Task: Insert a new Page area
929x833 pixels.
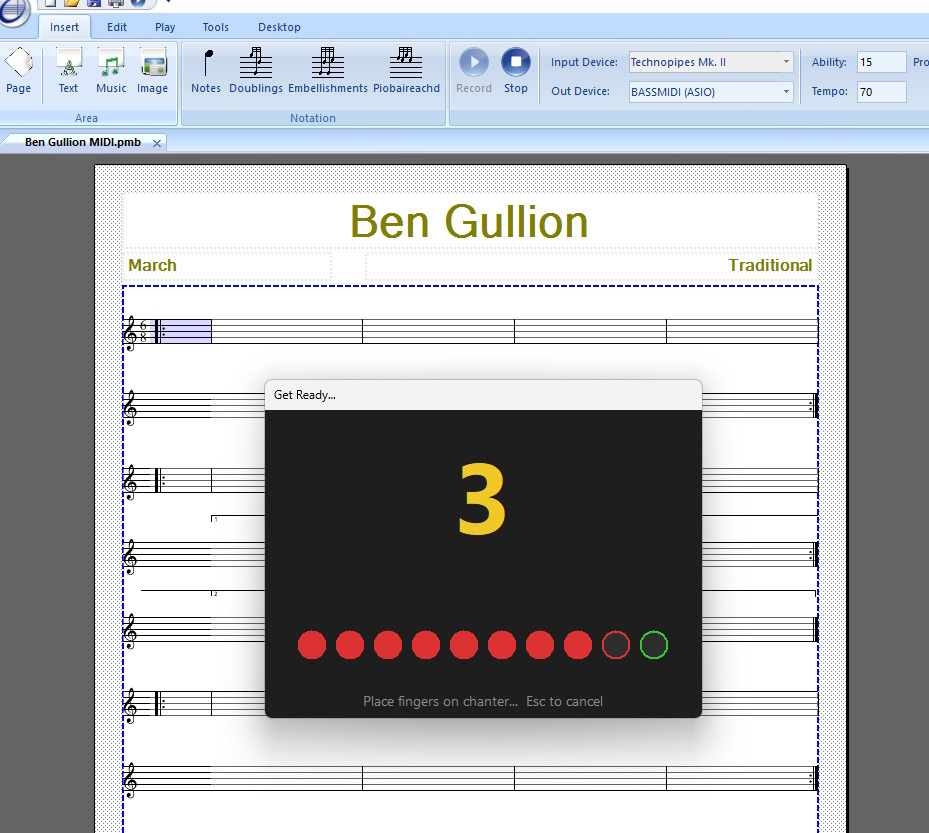Action: [x=18, y=71]
